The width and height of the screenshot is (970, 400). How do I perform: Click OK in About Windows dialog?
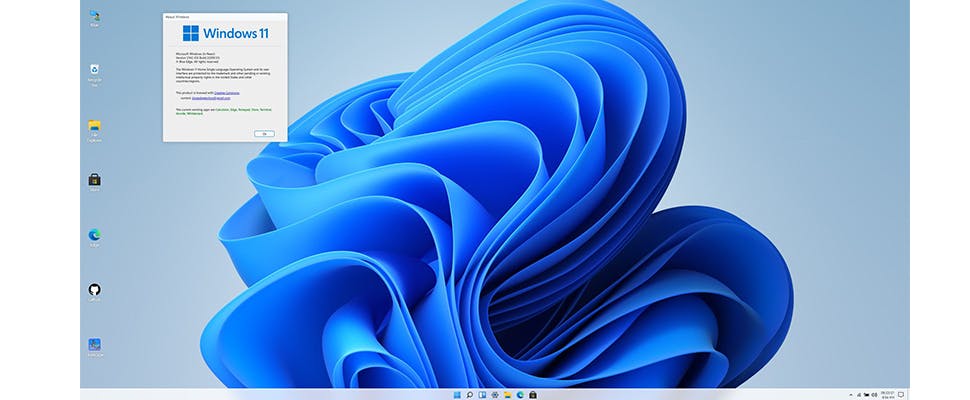264,134
